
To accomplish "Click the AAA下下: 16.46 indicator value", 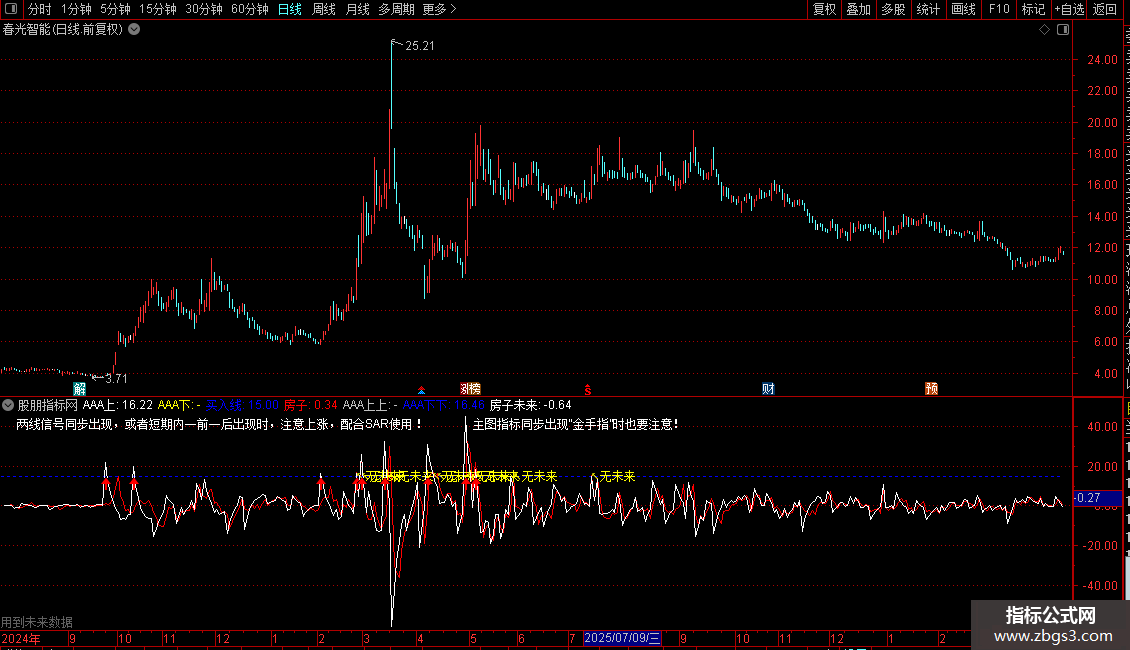I will point(444,406).
